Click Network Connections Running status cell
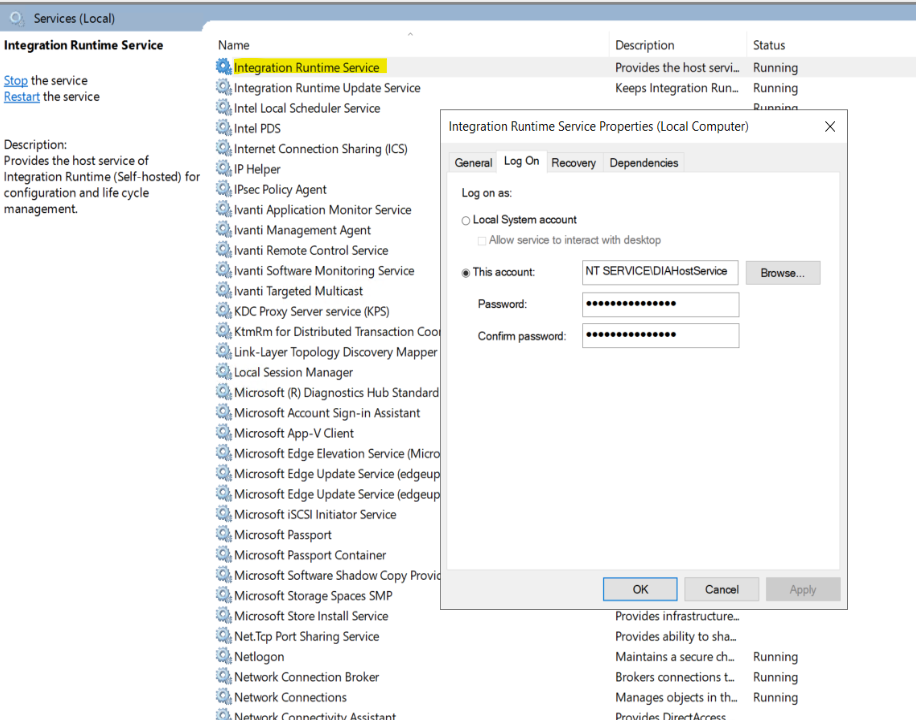916x720 pixels. tap(775, 697)
